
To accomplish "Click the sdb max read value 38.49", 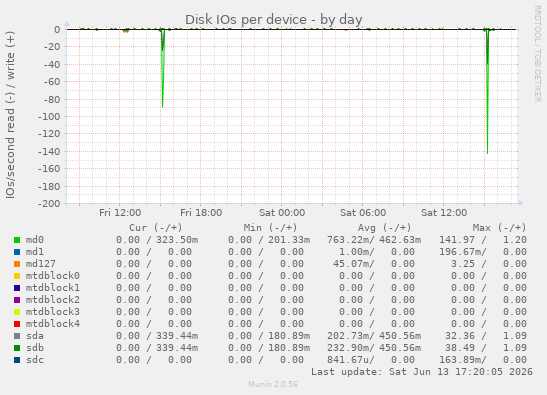I will tap(460, 348).
